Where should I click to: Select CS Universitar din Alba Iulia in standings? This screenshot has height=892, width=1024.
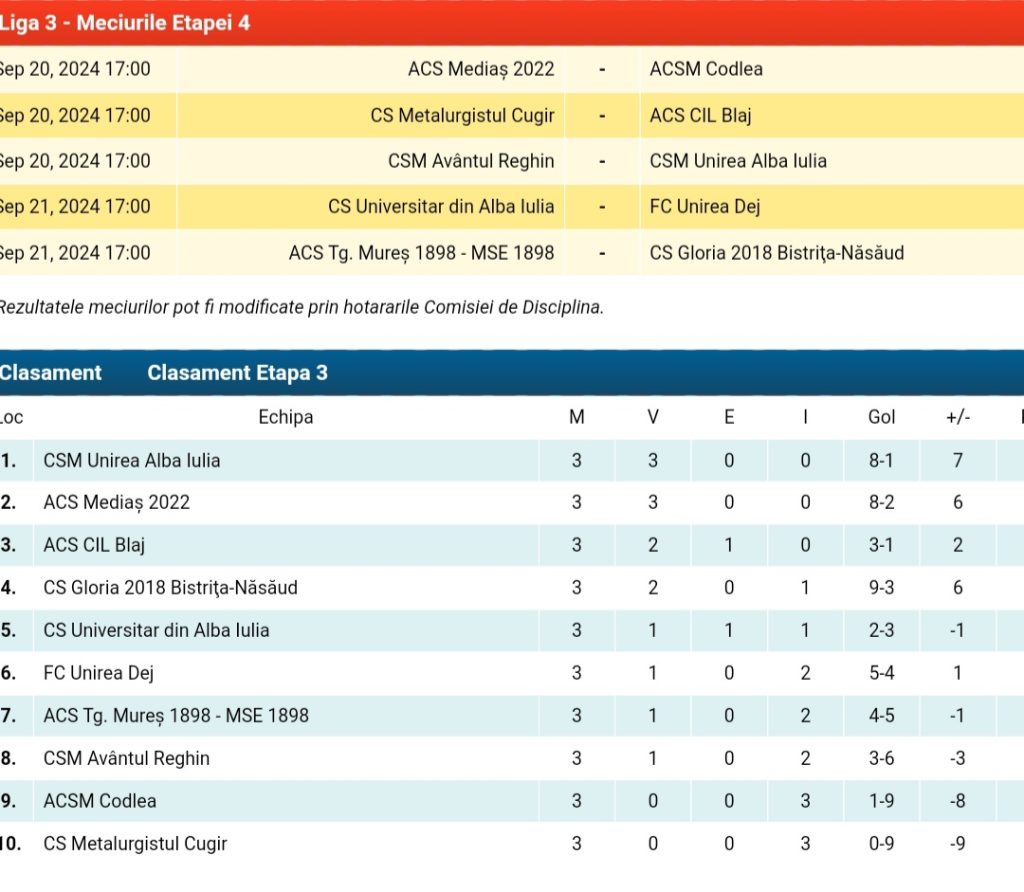[156, 631]
